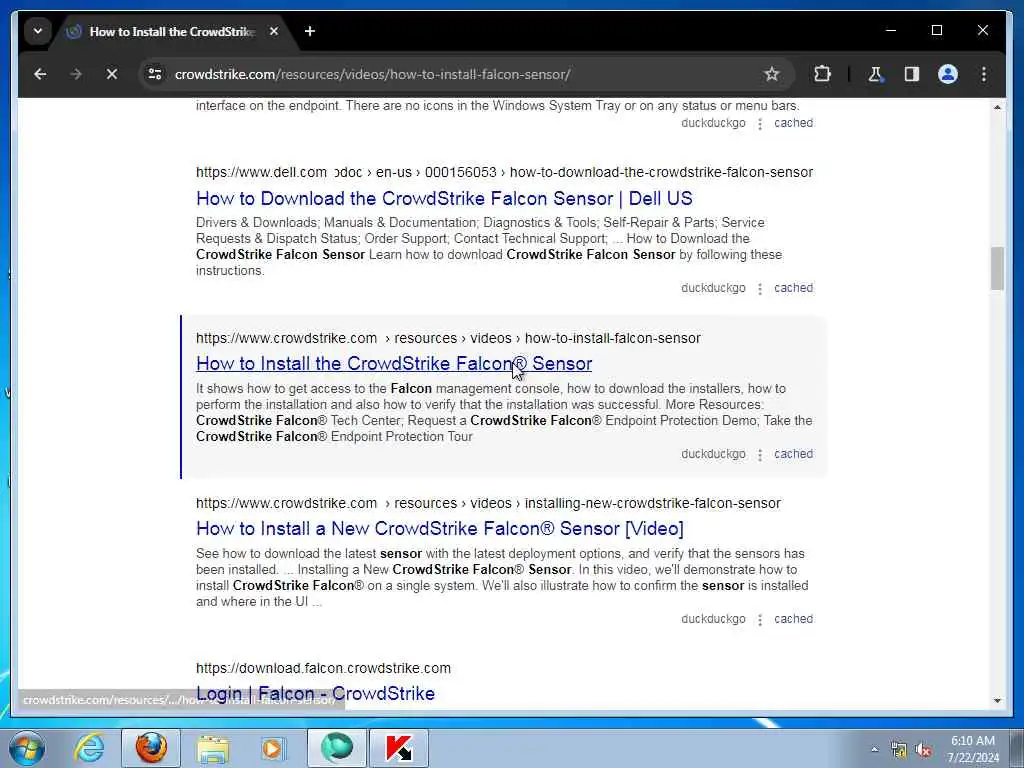
Task: Open the Extensions puzzle icon
Action: coord(822,74)
